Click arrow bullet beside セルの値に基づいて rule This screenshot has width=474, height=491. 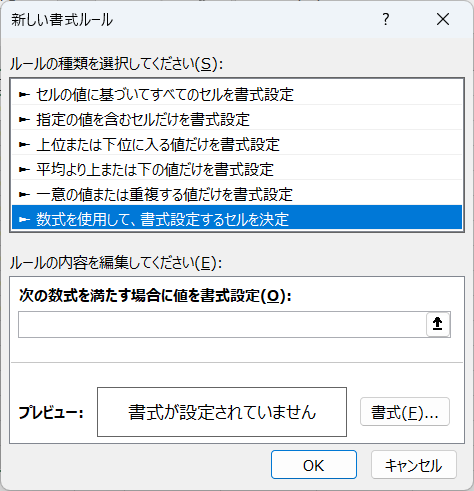click(24, 95)
